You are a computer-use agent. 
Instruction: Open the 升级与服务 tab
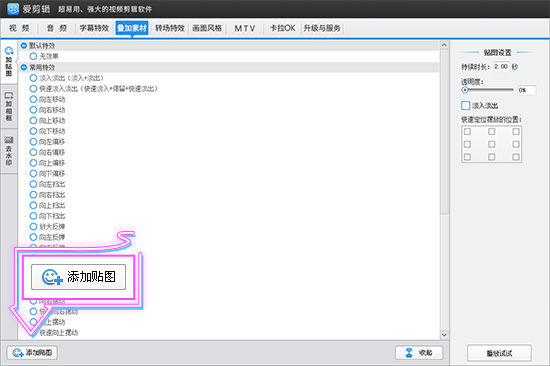[x=322, y=28]
